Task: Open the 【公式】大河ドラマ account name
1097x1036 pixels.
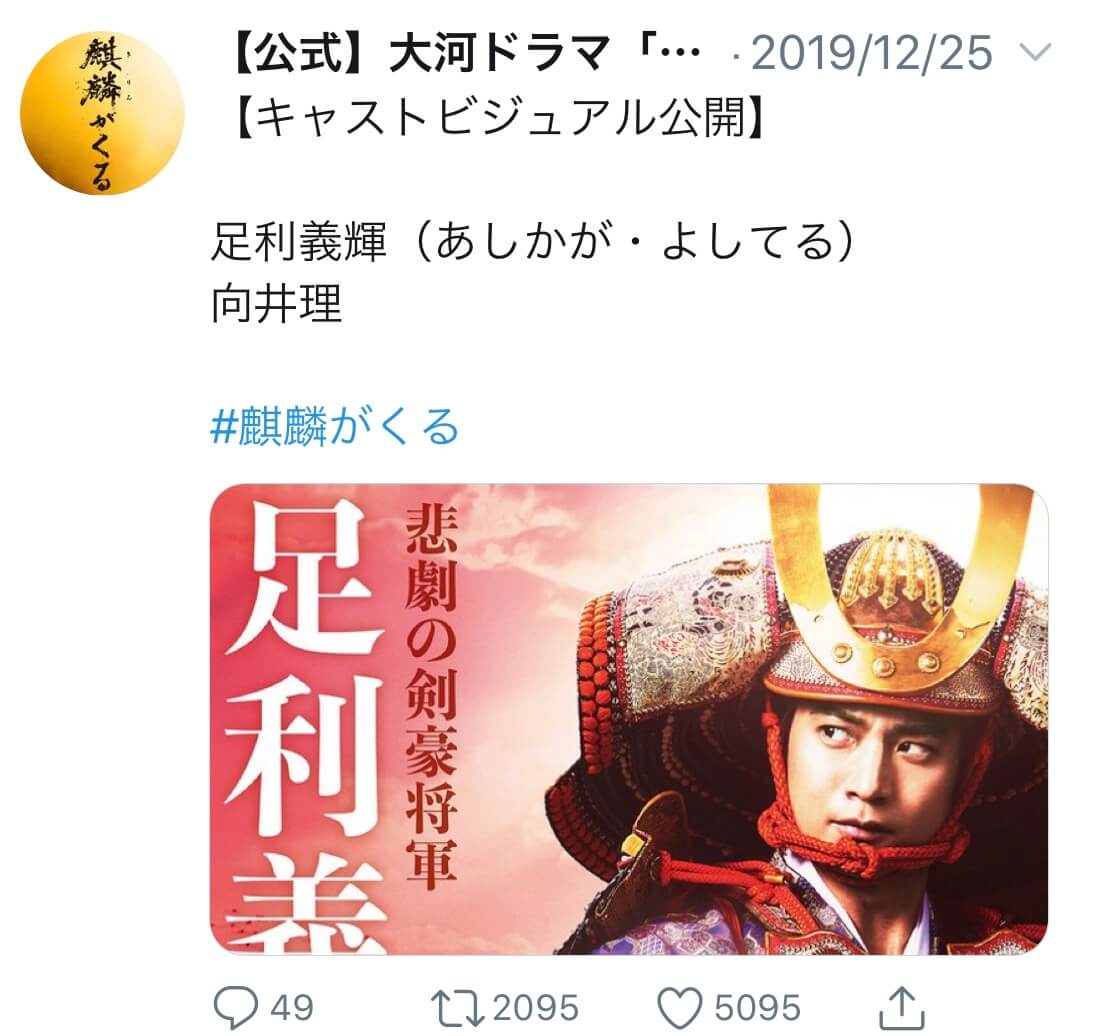Action: point(465,53)
